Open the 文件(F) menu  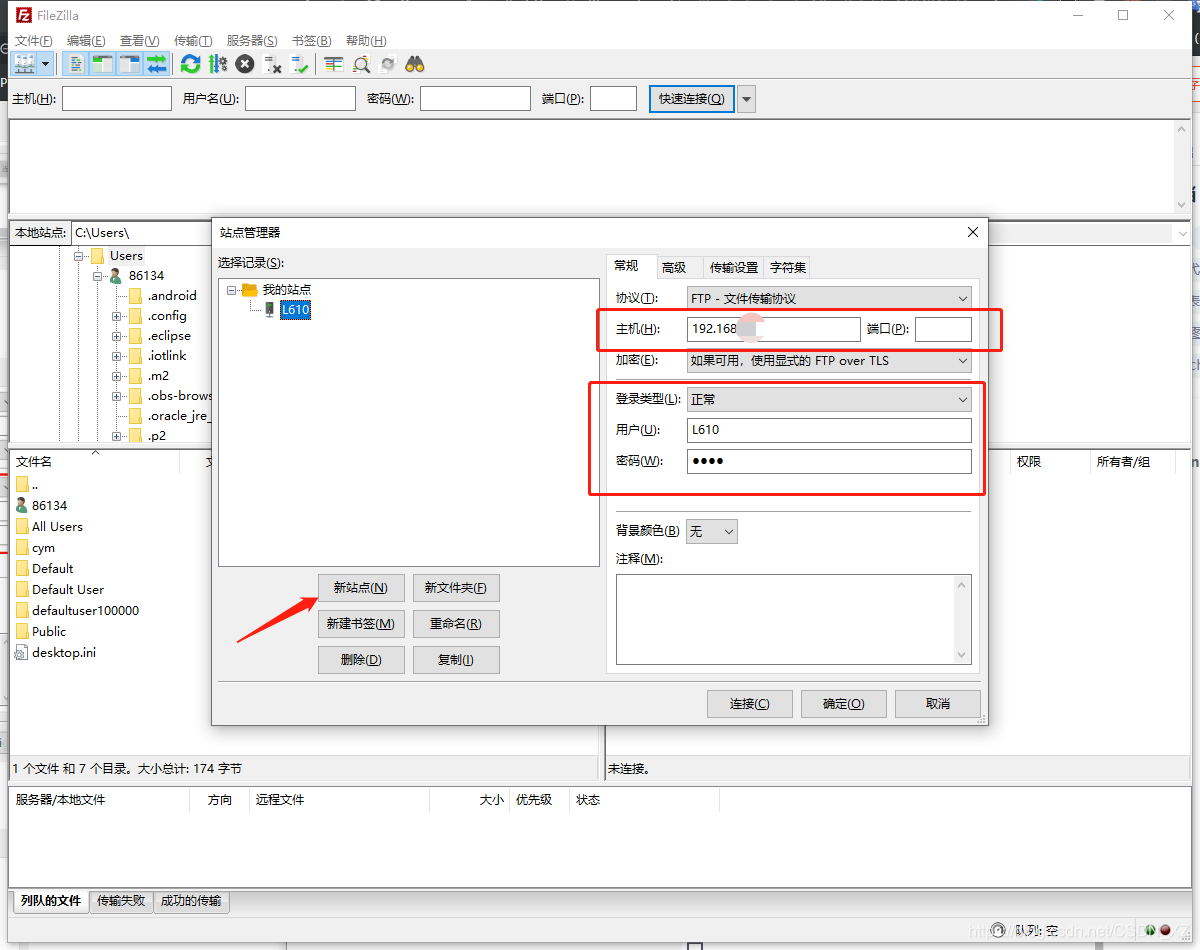(x=33, y=41)
